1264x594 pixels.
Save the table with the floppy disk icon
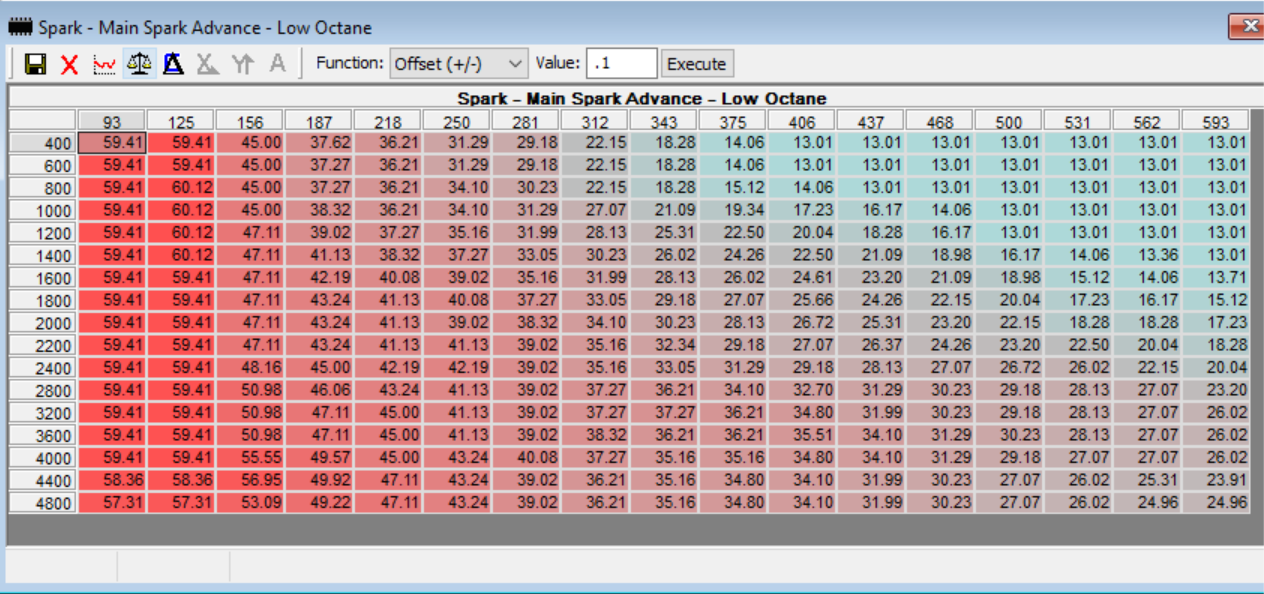[x=36, y=64]
